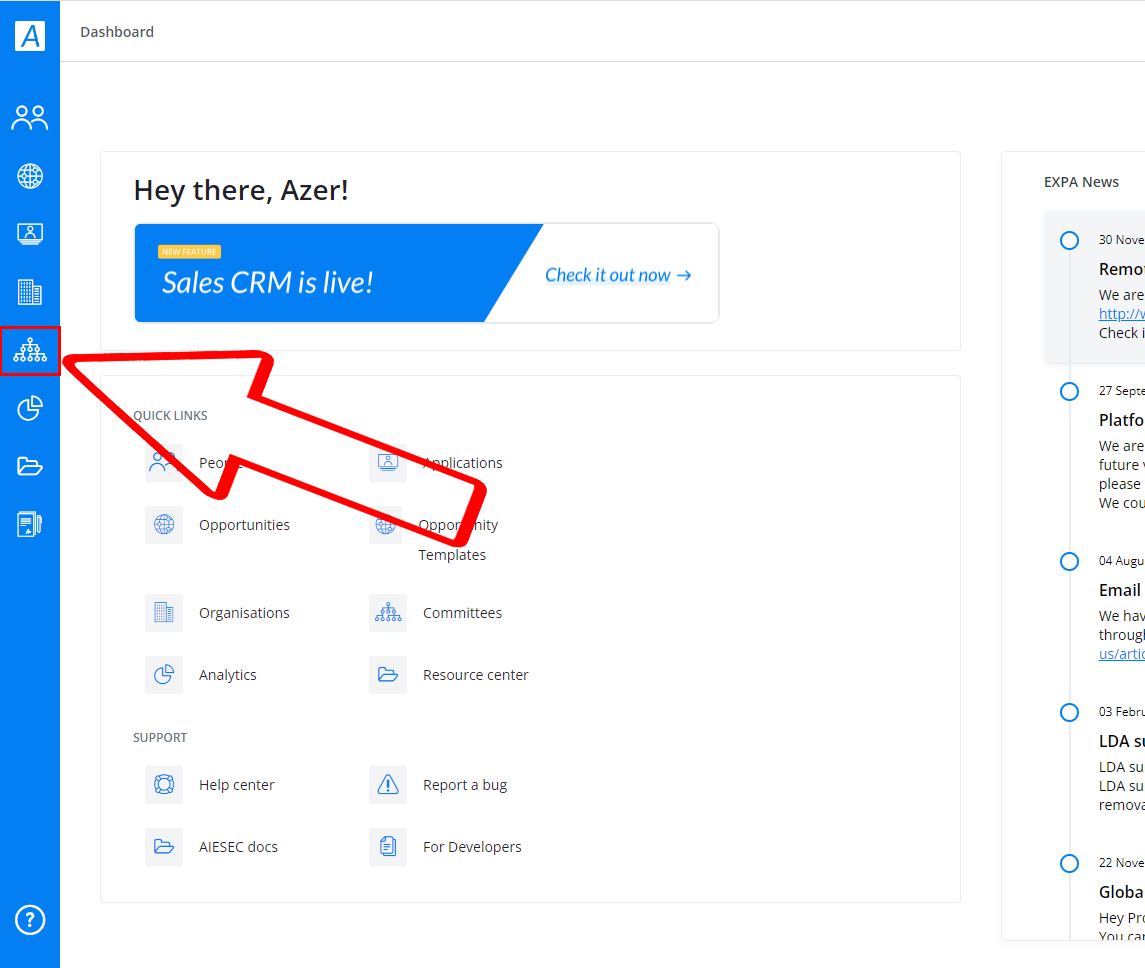Screen dimensions: 1145x968
Task: Click the Resource center folder icon
Action: [388, 675]
